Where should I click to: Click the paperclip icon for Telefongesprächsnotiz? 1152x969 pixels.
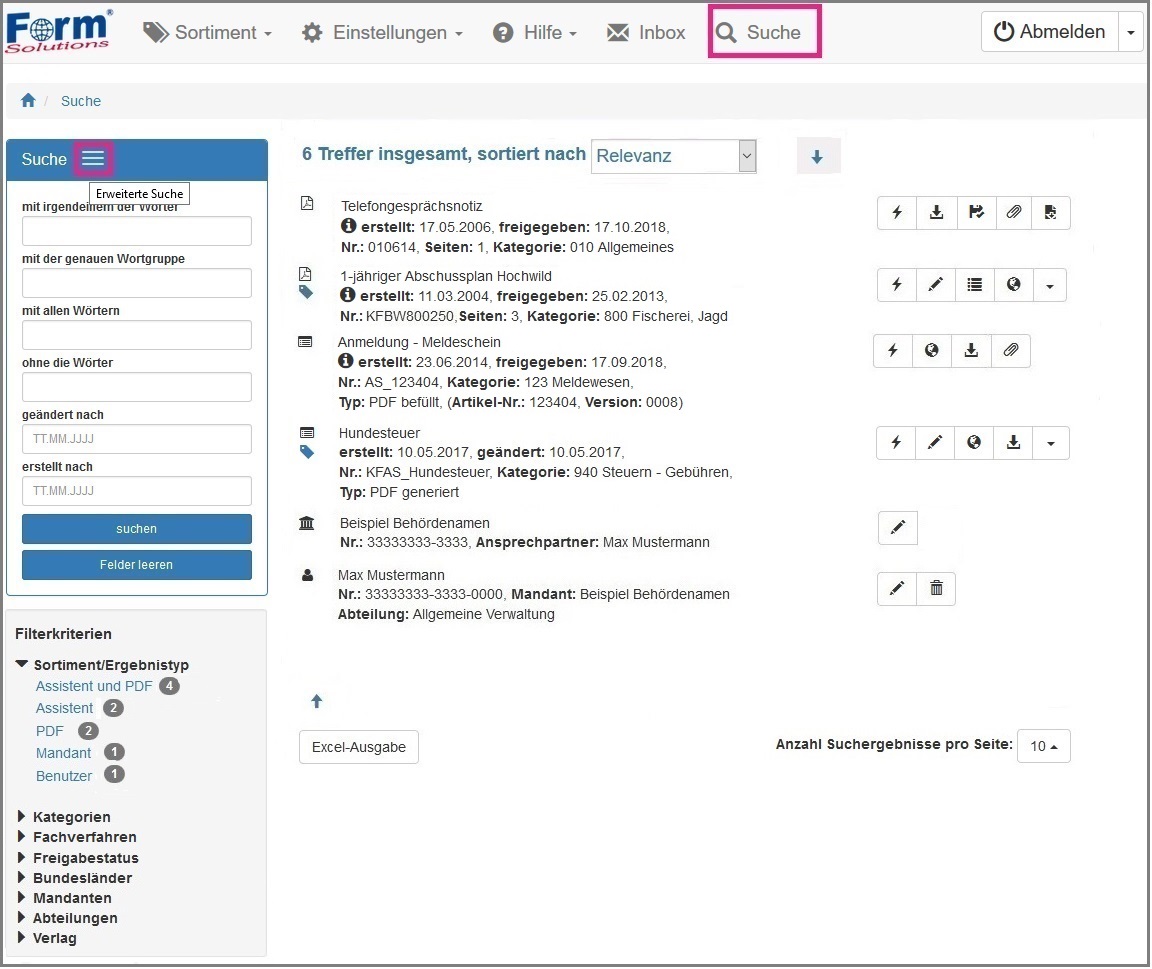1013,213
